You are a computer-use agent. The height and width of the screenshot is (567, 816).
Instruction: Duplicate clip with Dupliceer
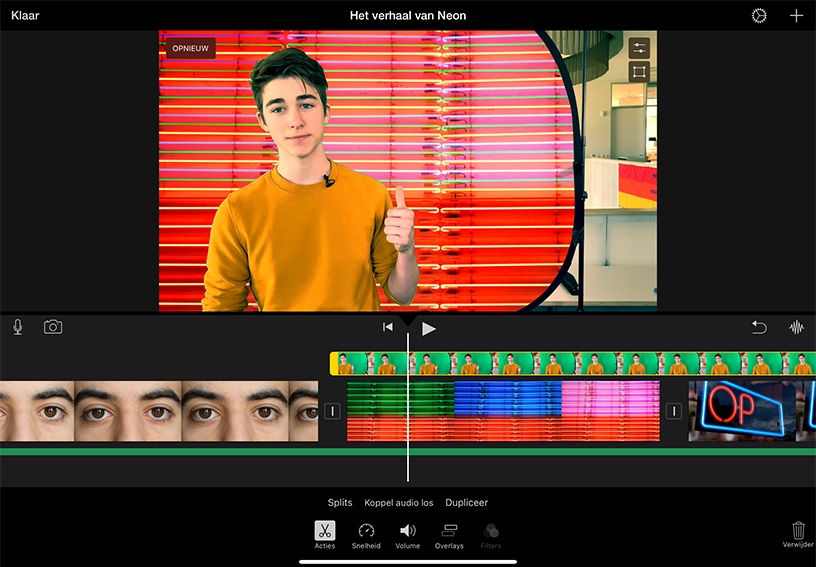pos(466,502)
